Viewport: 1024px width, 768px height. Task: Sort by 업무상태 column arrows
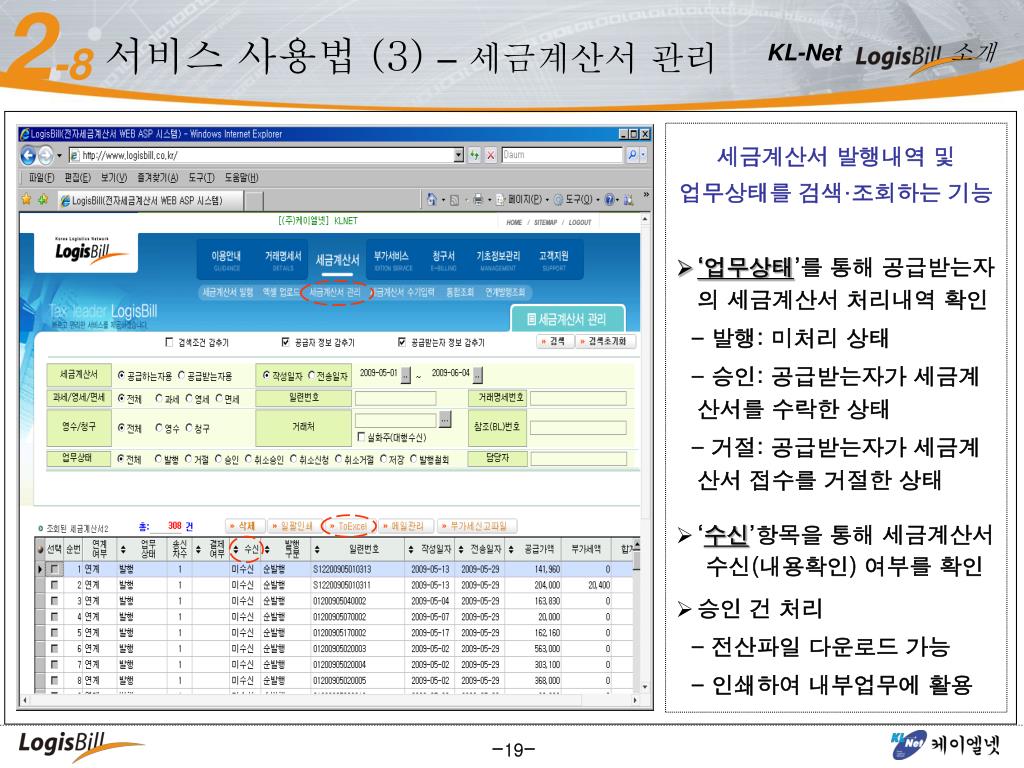pos(123,550)
